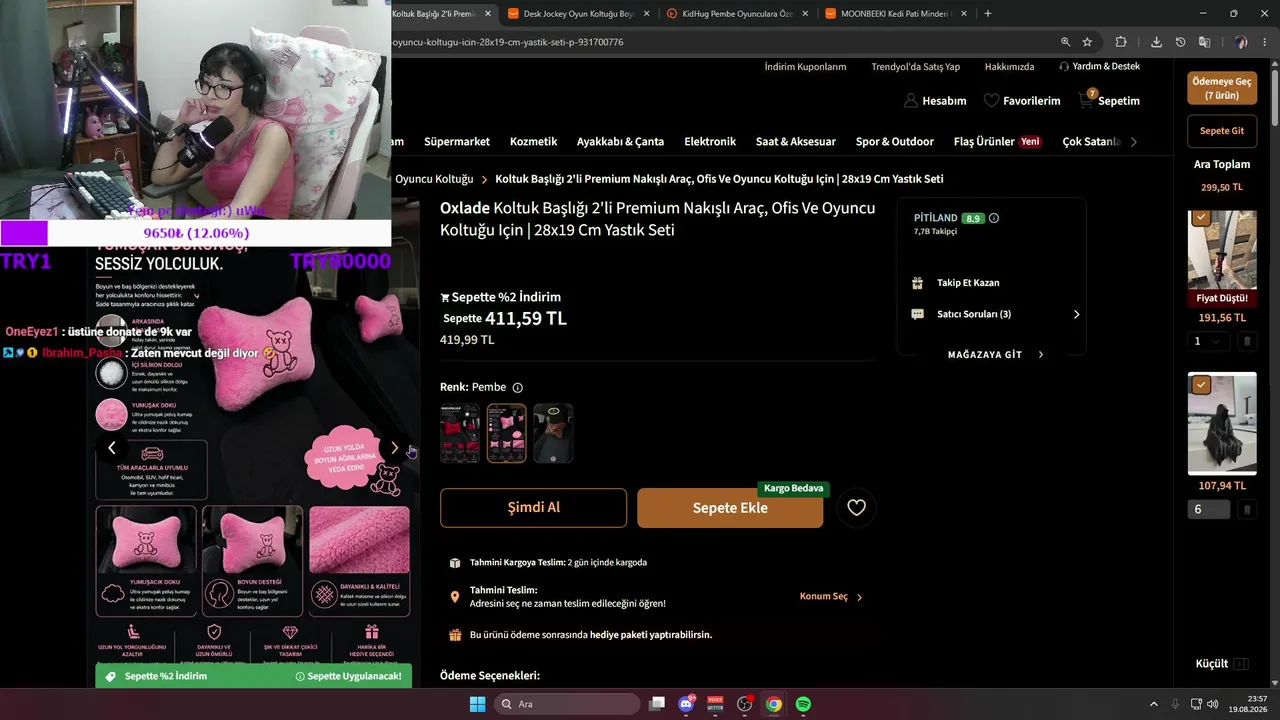Close the KidHug Pembe Oyunculara tab
The image size is (1280, 720).
click(x=805, y=14)
